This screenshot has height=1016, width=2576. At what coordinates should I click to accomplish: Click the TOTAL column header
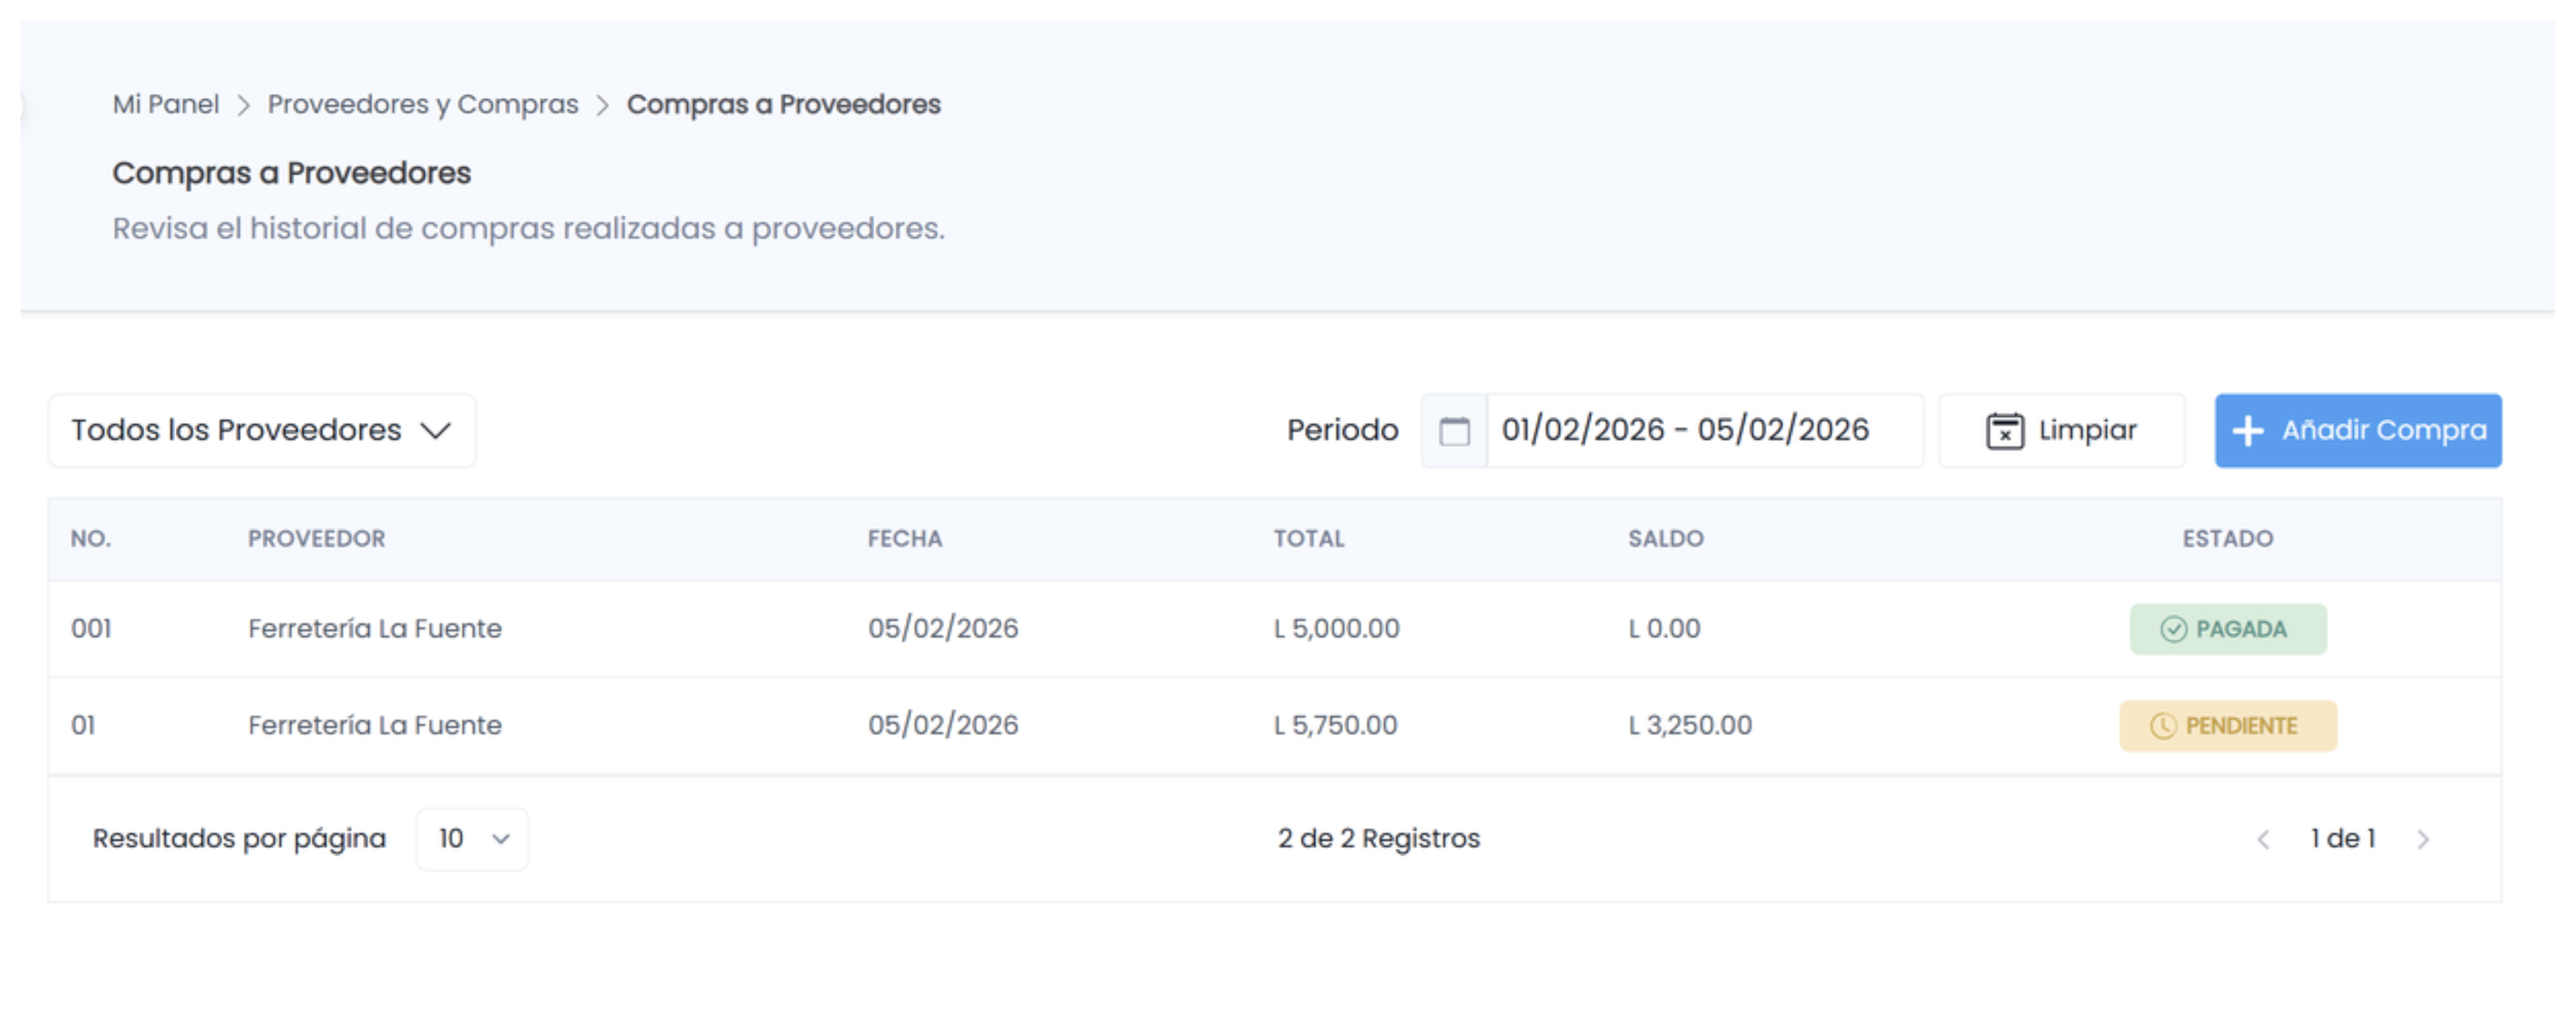1309,539
